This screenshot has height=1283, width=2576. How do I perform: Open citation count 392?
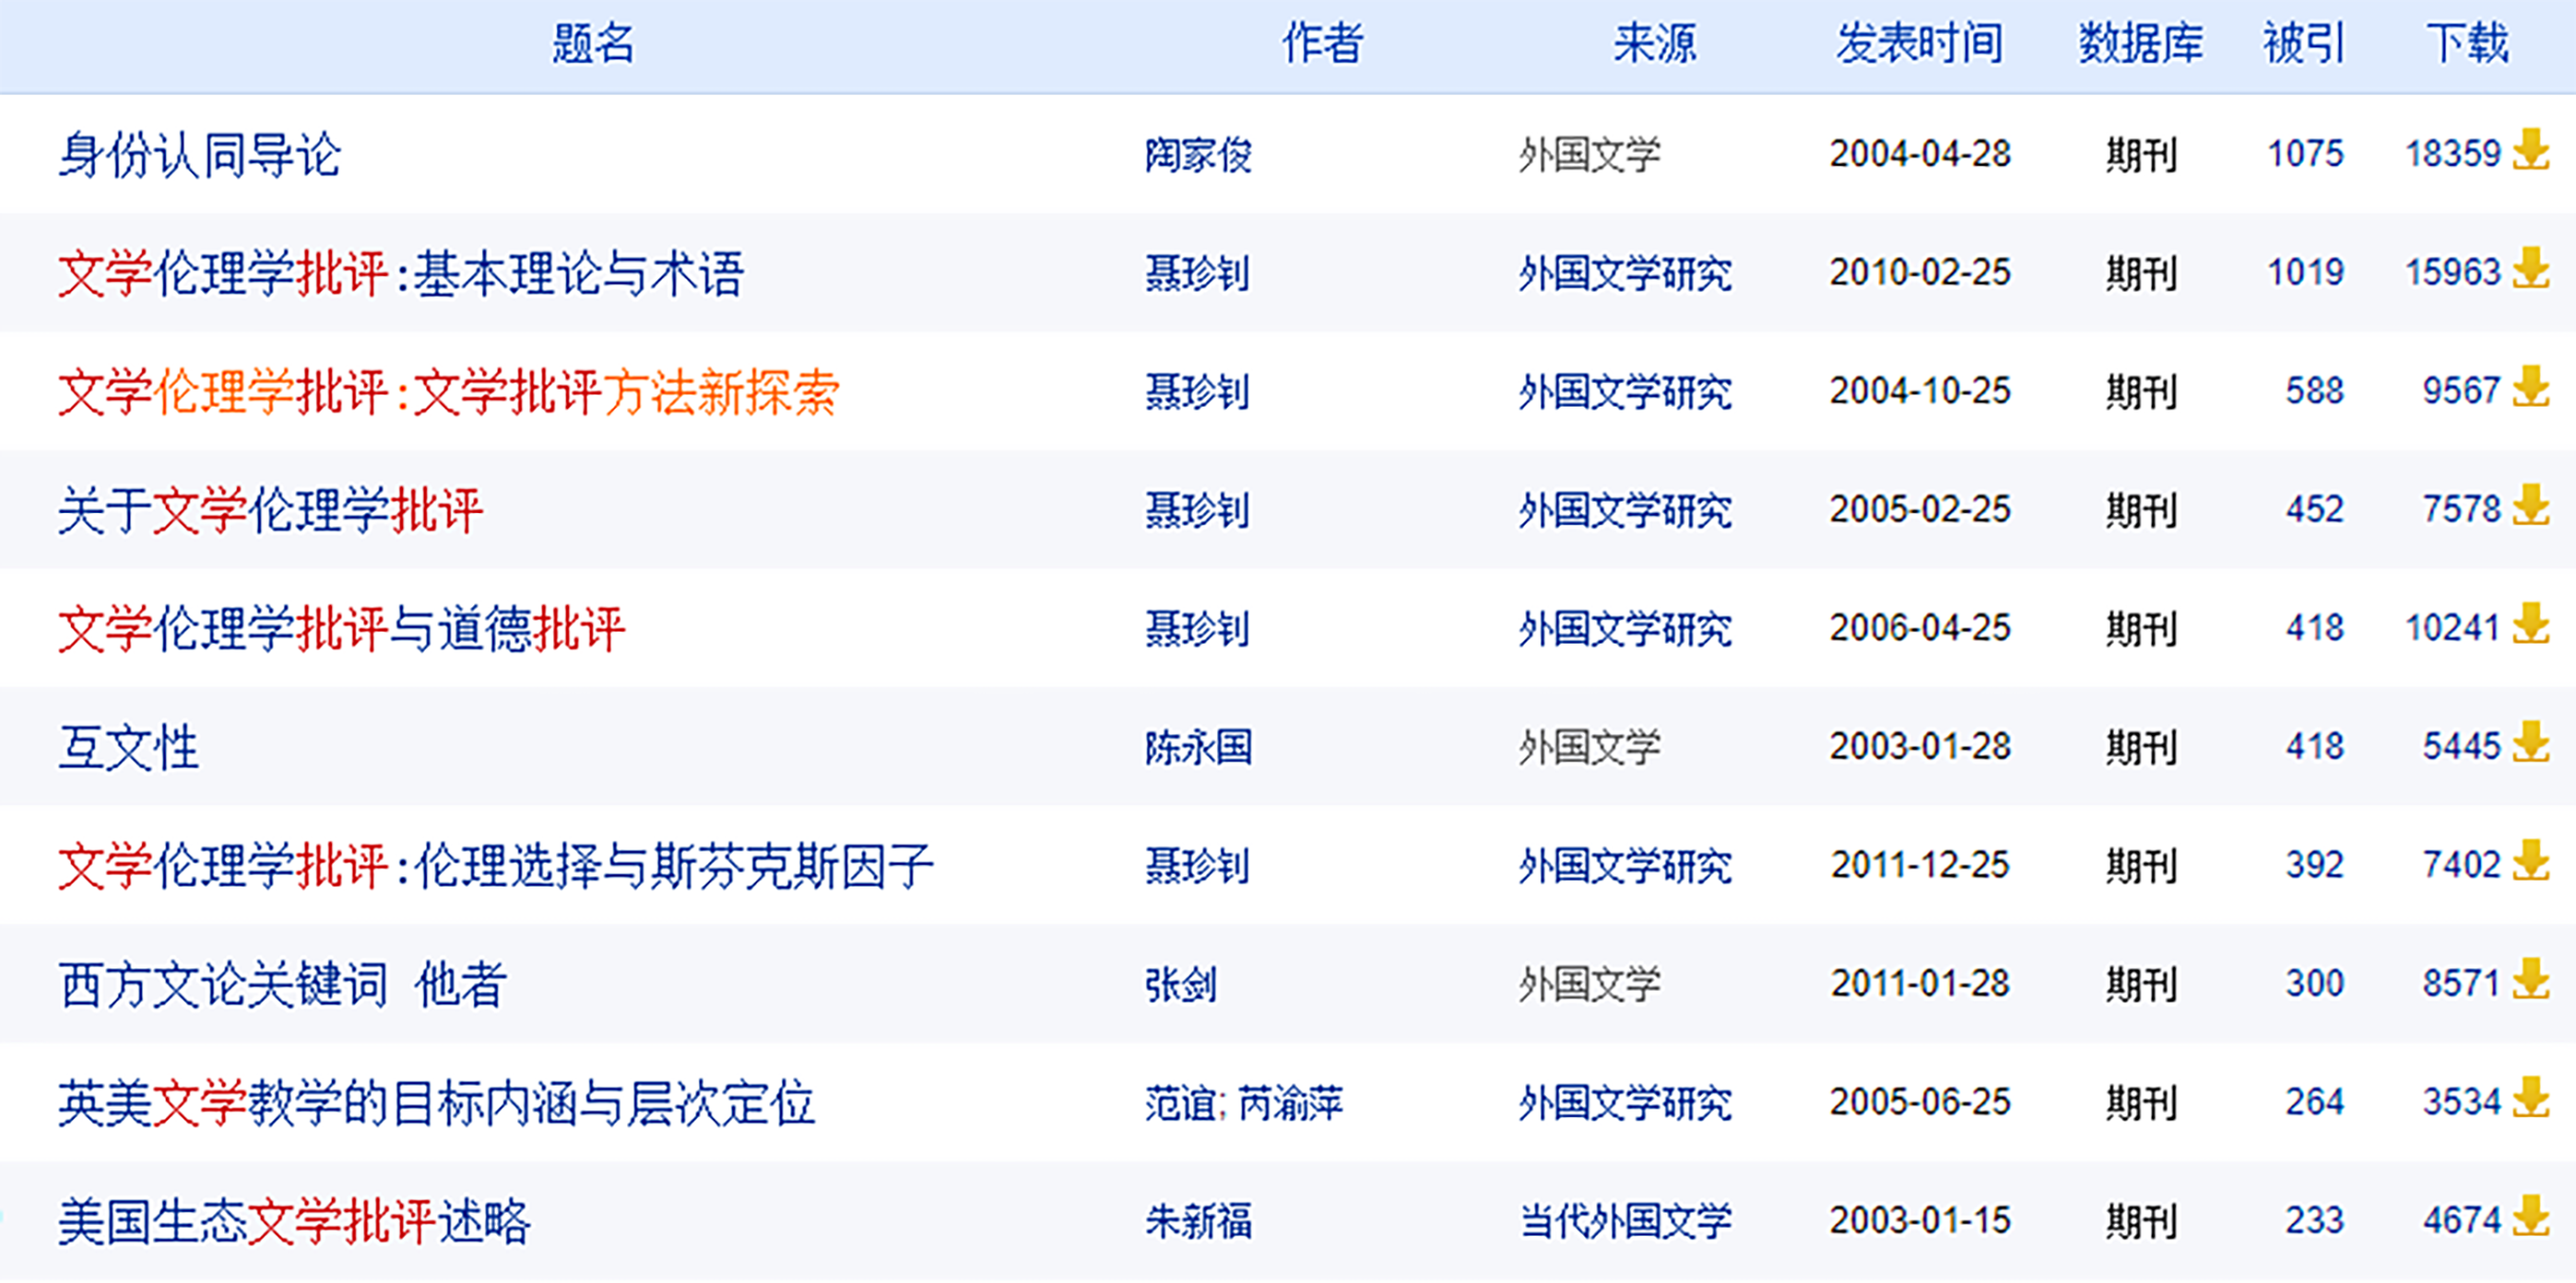pyautogui.click(x=2314, y=865)
